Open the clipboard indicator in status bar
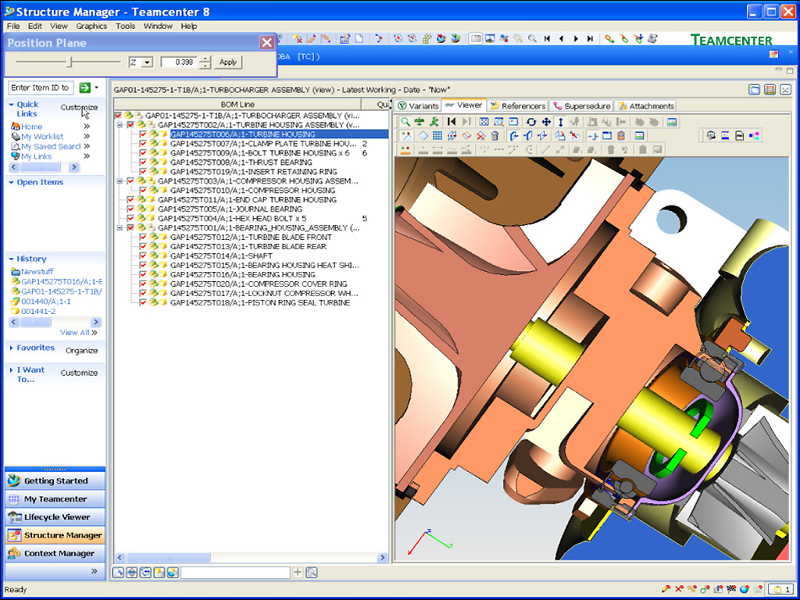The image size is (800, 600). pos(780,589)
